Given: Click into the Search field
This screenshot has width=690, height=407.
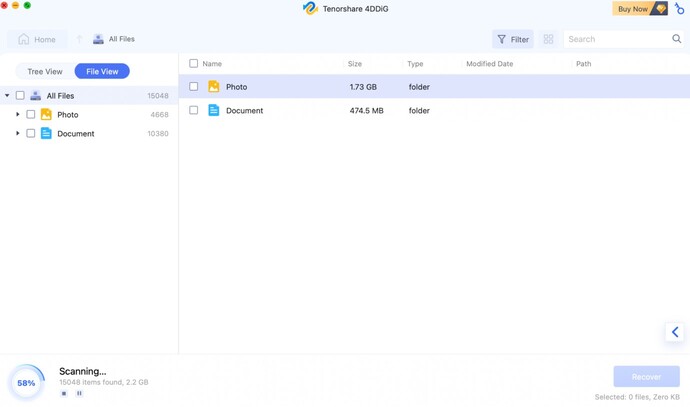Looking at the screenshot, I should 615,39.
